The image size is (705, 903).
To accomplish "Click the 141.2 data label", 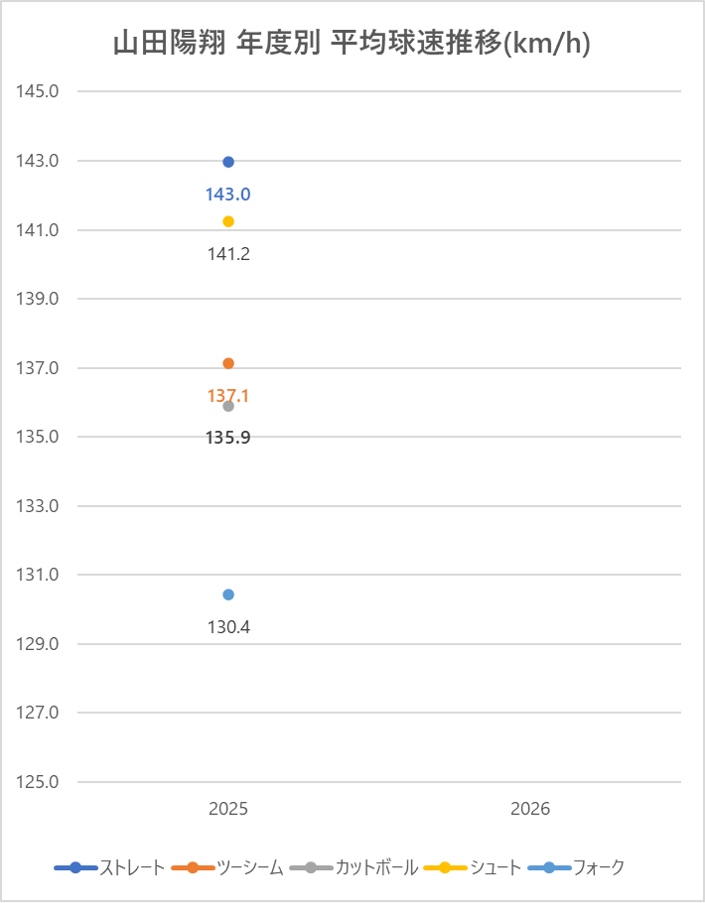I will point(228,254).
